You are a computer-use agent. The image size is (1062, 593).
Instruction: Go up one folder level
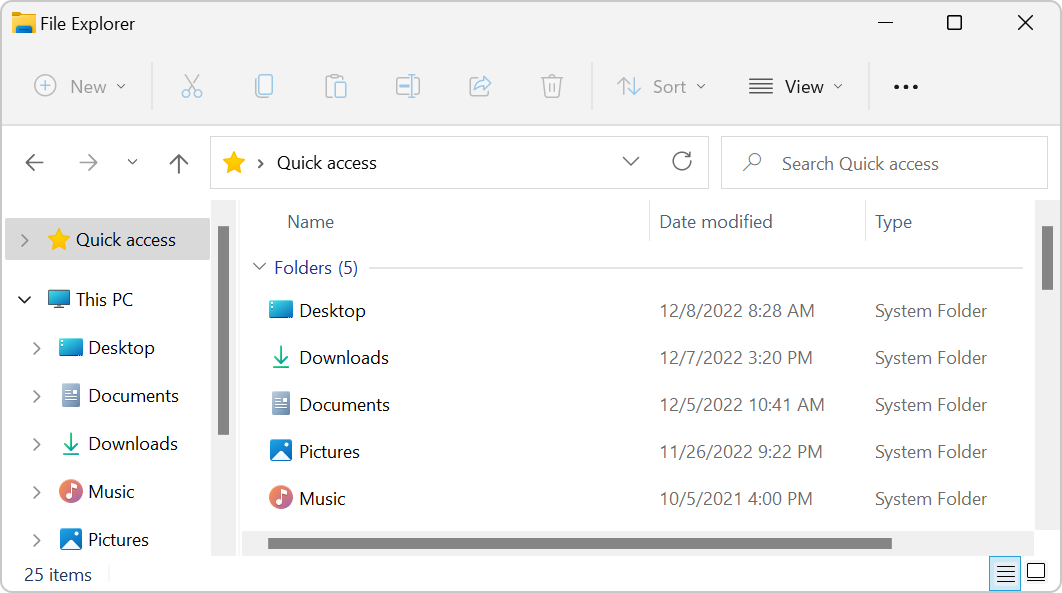(x=179, y=163)
